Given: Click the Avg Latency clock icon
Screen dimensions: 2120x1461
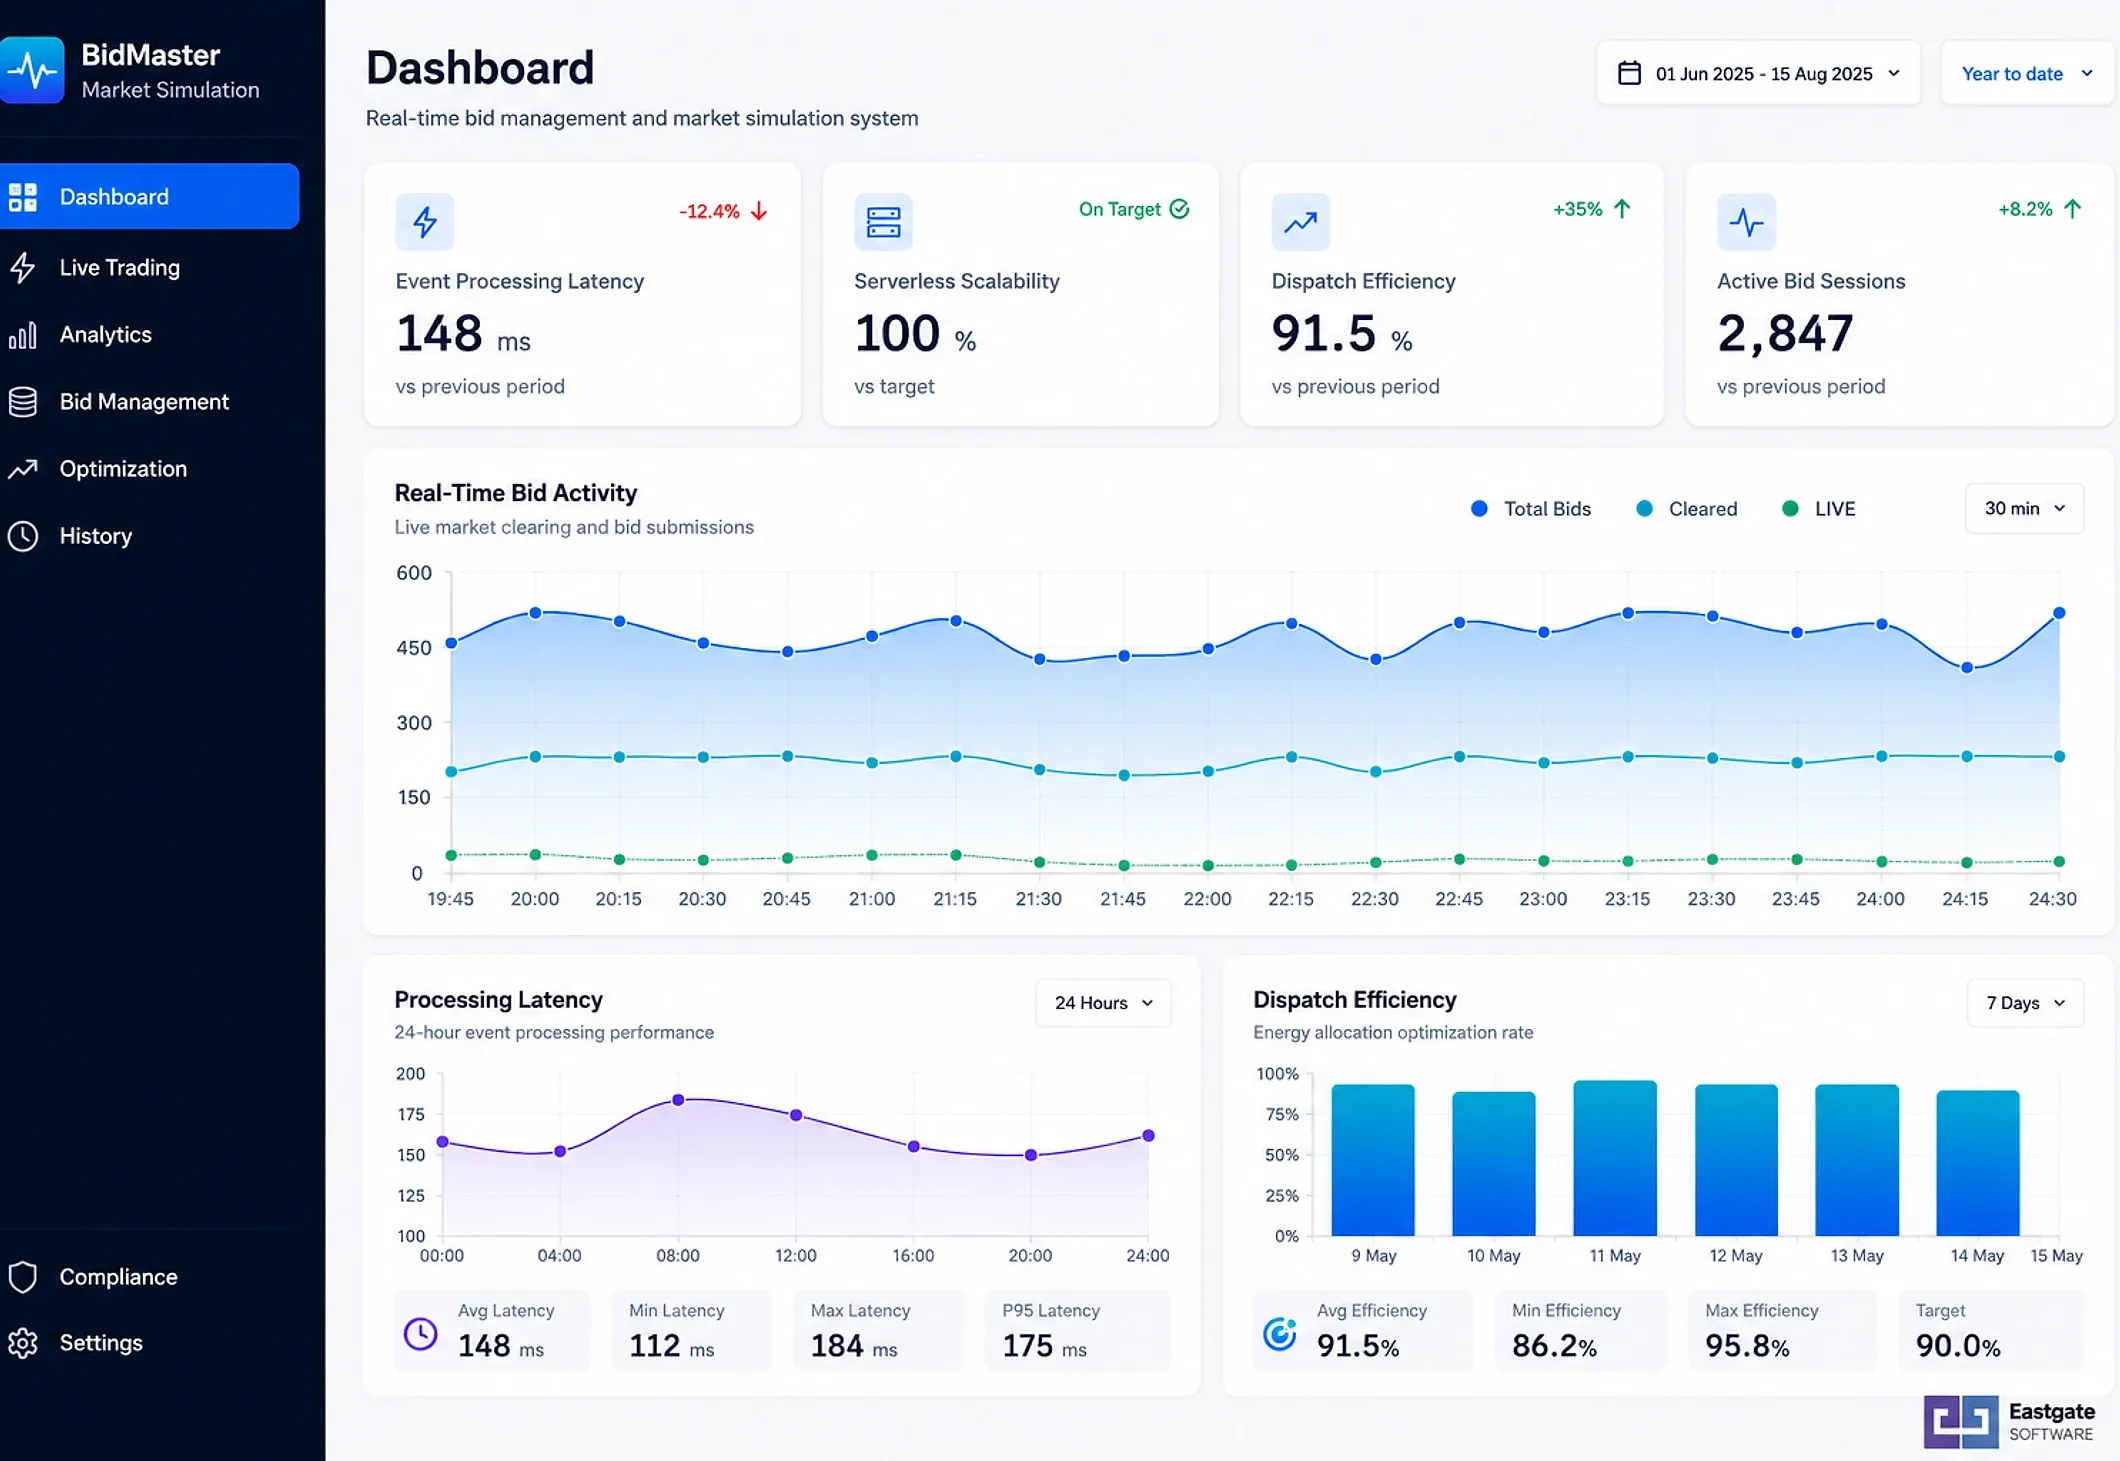Looking at the screenshot, I should click(x=420, y=1333).
